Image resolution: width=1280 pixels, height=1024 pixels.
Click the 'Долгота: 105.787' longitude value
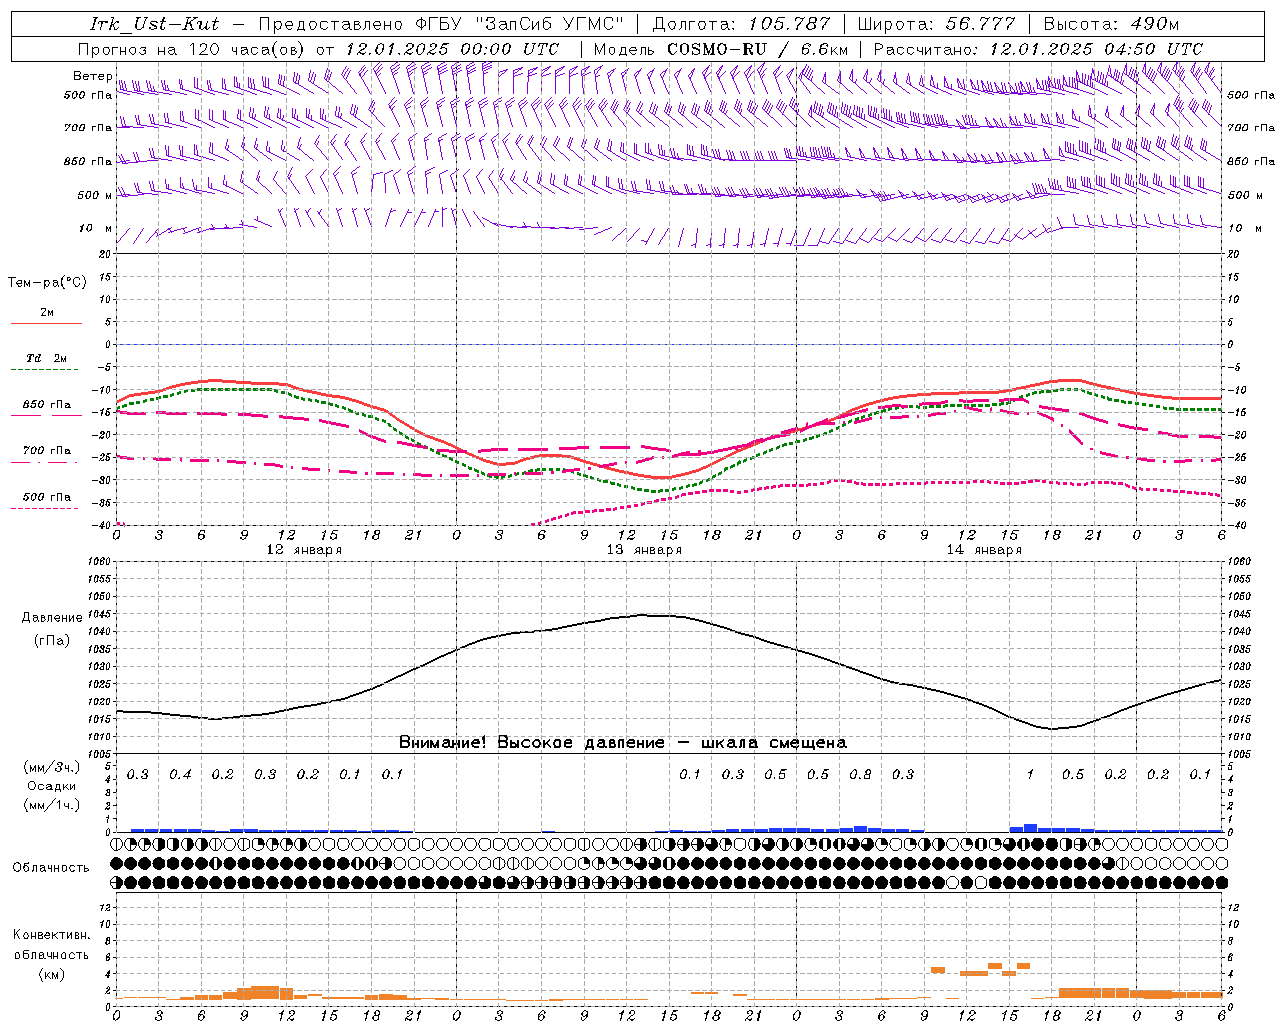741,24
